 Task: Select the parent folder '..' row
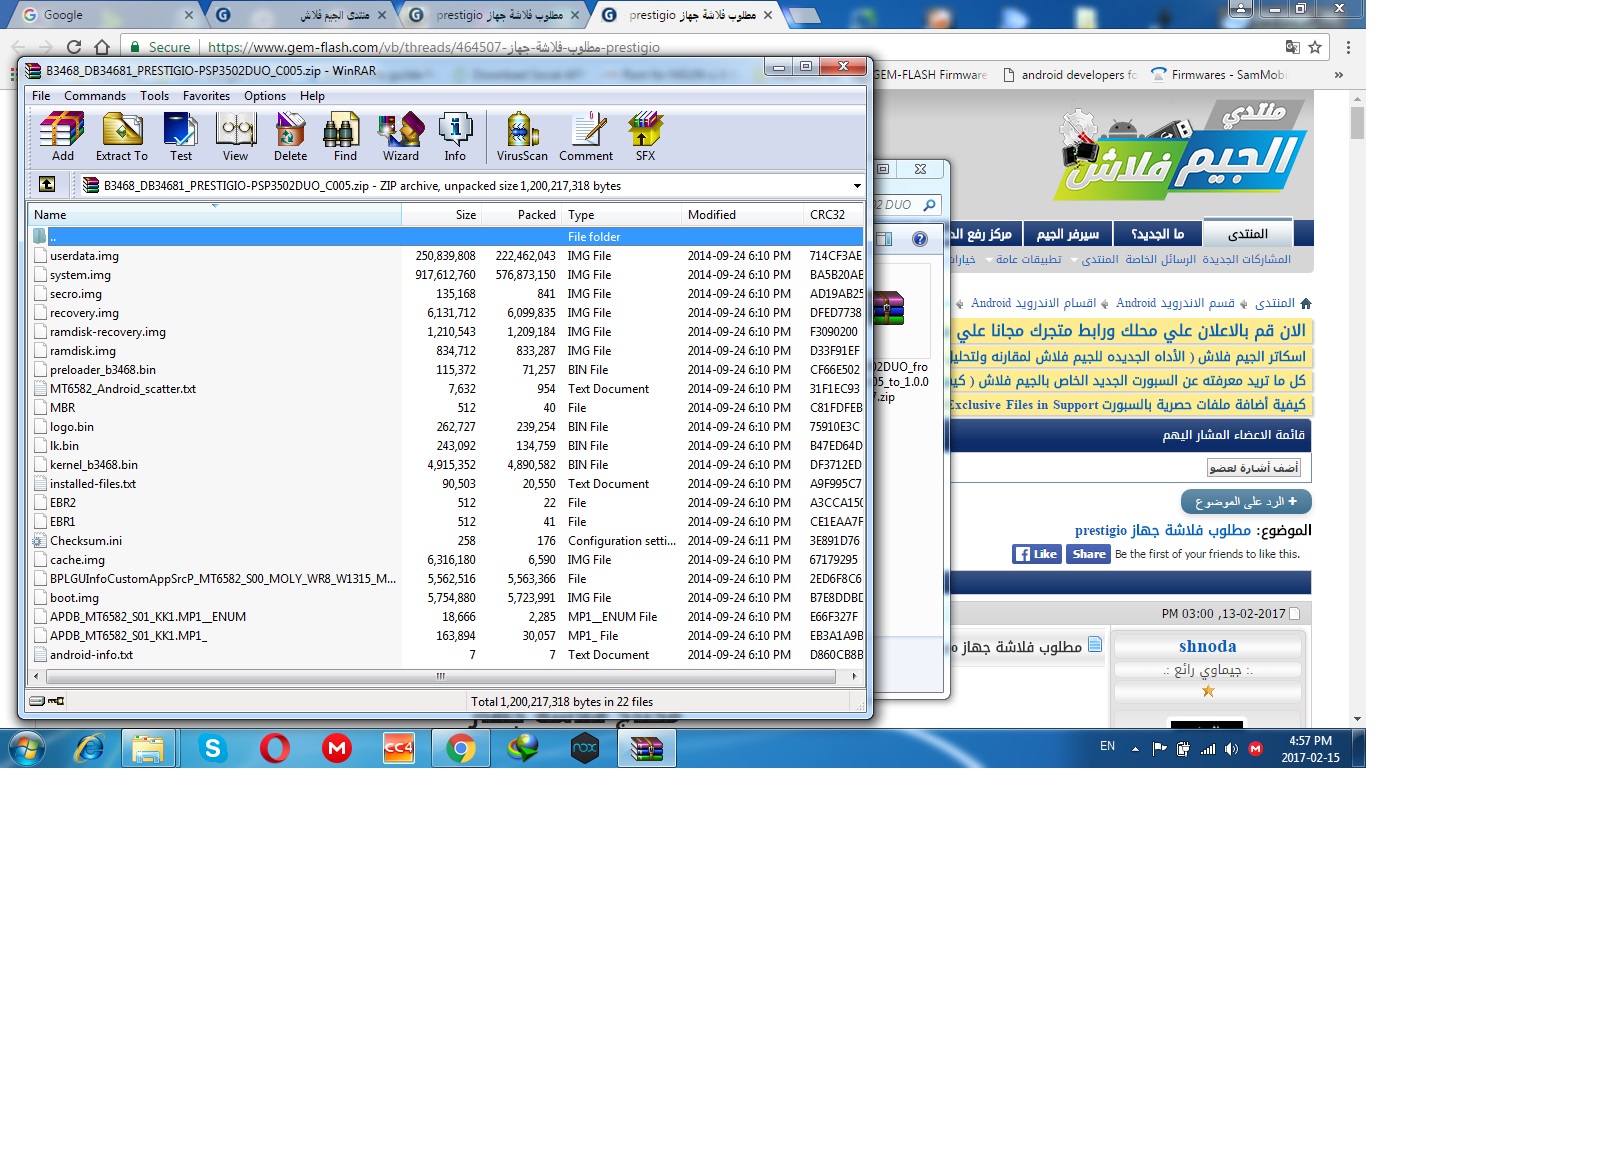click(447, 237)
